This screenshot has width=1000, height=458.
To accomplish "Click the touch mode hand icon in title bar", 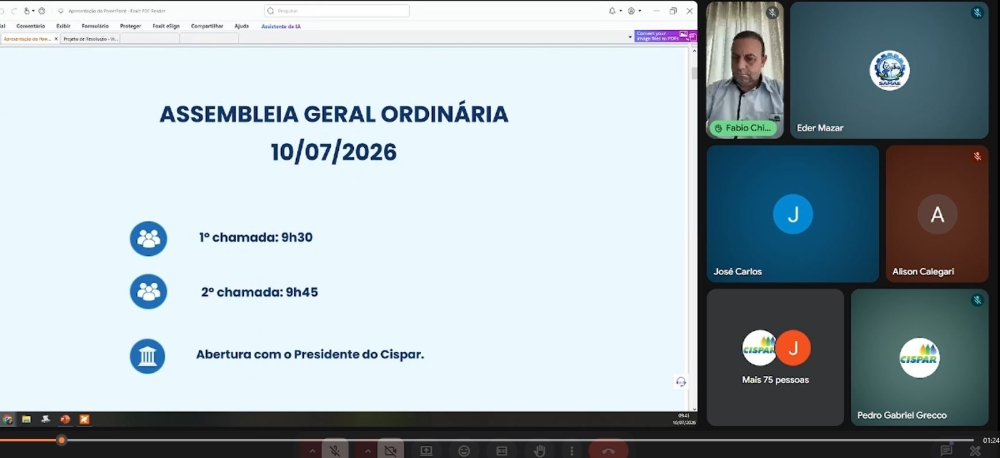I will (26, 11).
